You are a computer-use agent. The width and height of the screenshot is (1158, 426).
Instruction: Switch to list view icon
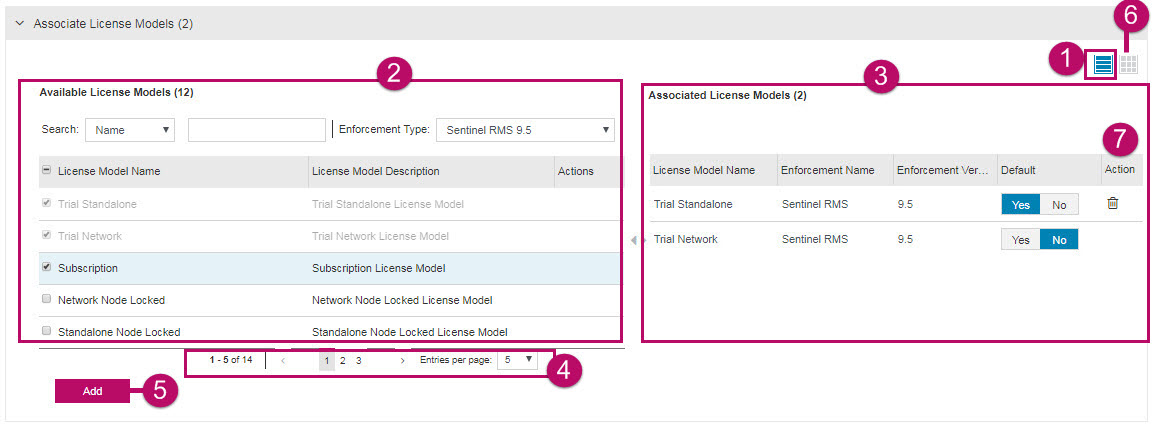tap(1103, 65)
